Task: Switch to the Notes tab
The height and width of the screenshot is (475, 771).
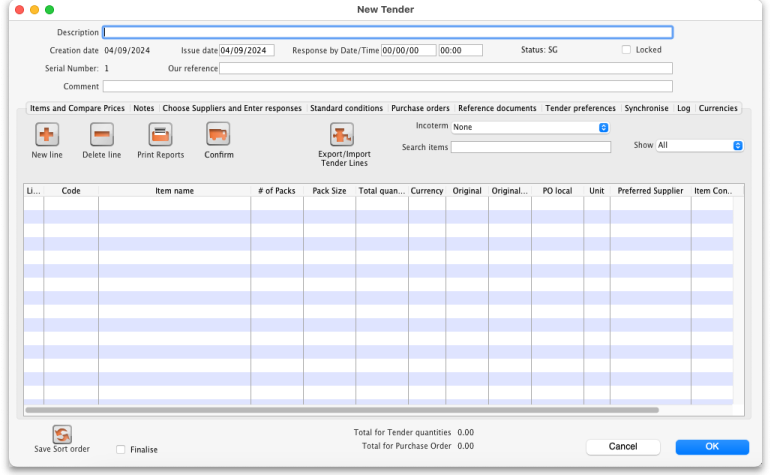Action: 144,108
